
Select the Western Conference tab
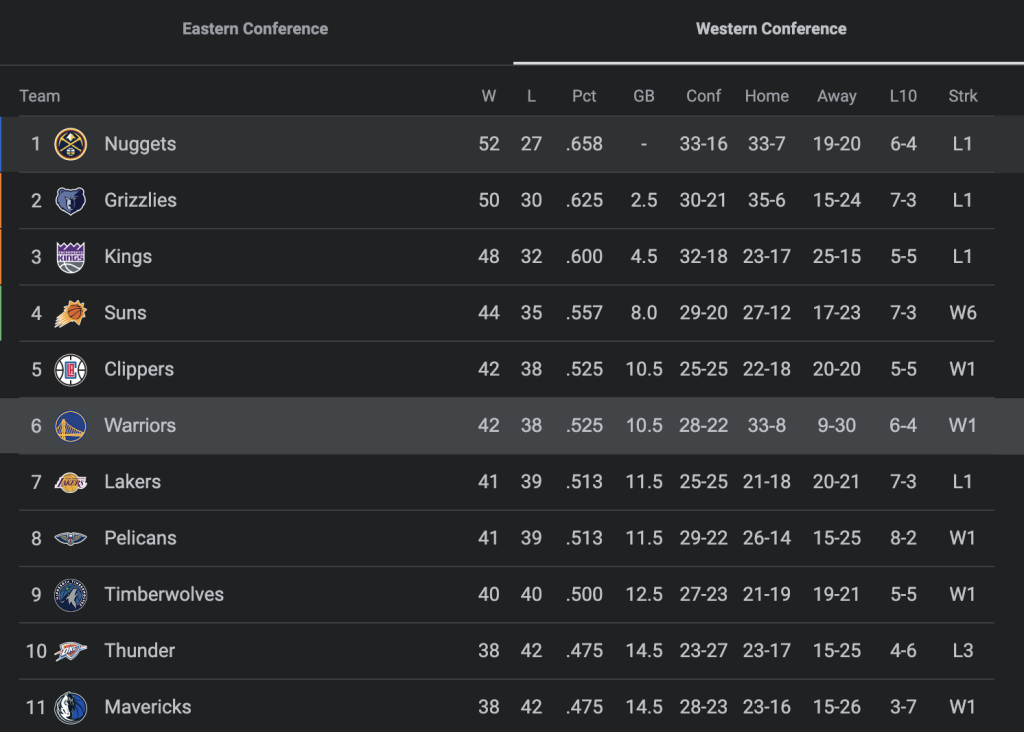[x=771, y=29]
